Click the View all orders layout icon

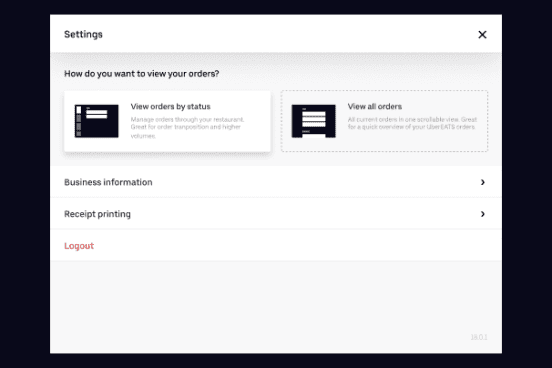tap(313, 121)
